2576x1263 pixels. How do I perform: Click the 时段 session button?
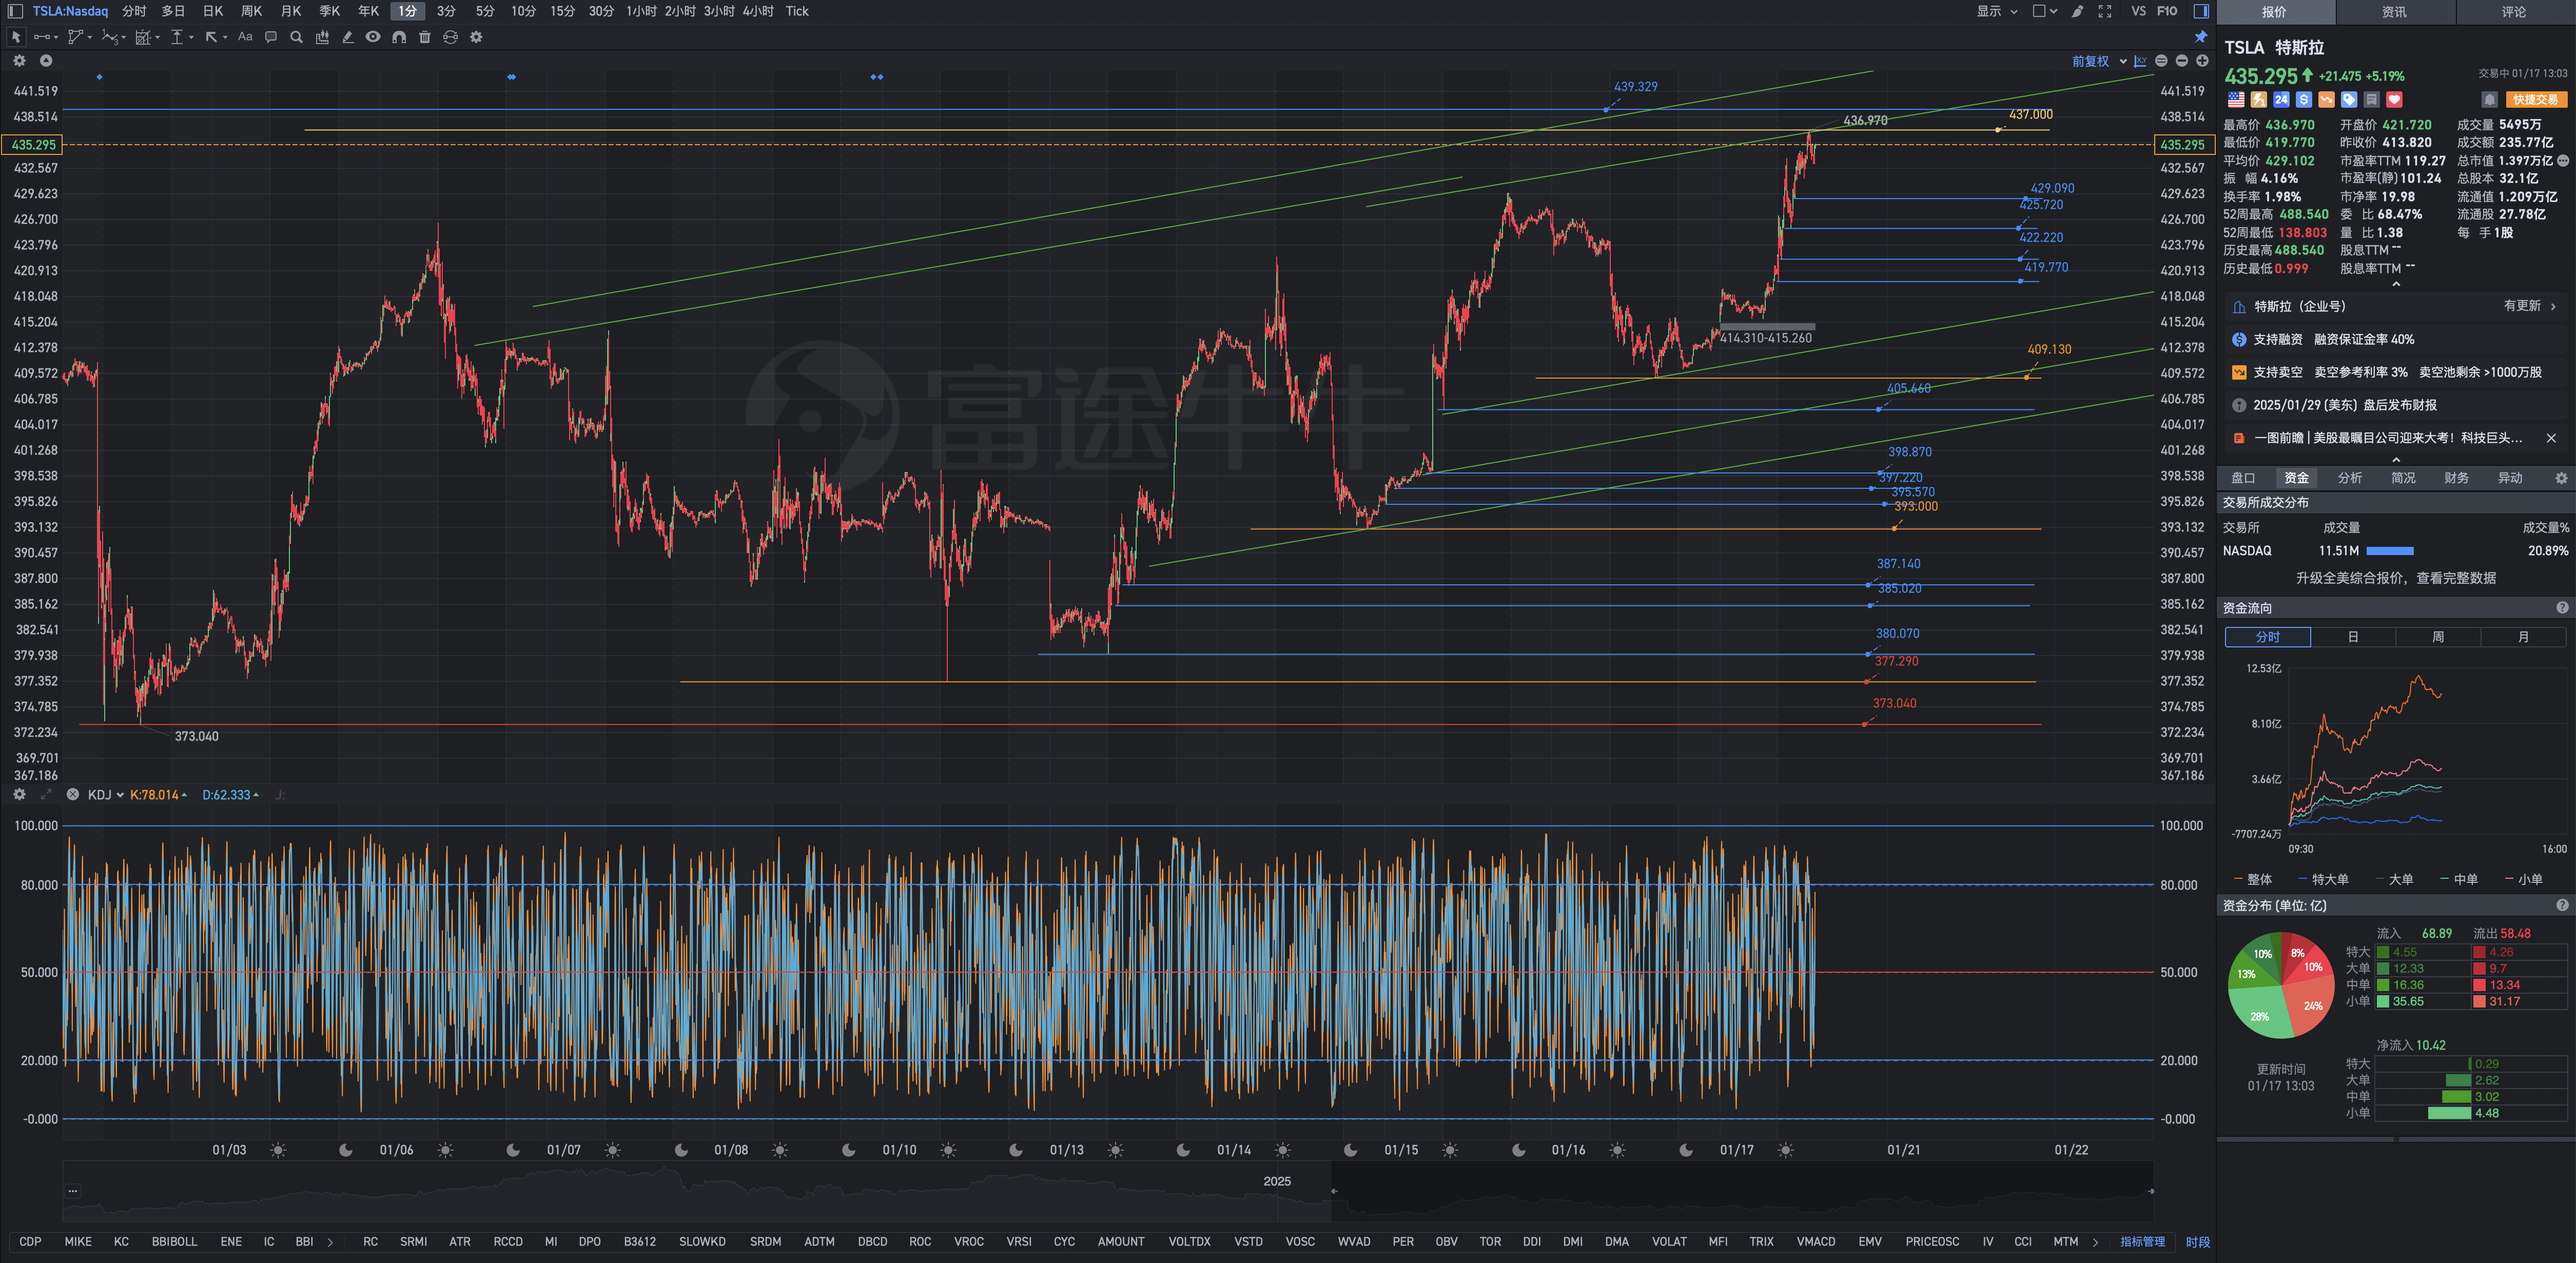(x=2198, y=1242)
